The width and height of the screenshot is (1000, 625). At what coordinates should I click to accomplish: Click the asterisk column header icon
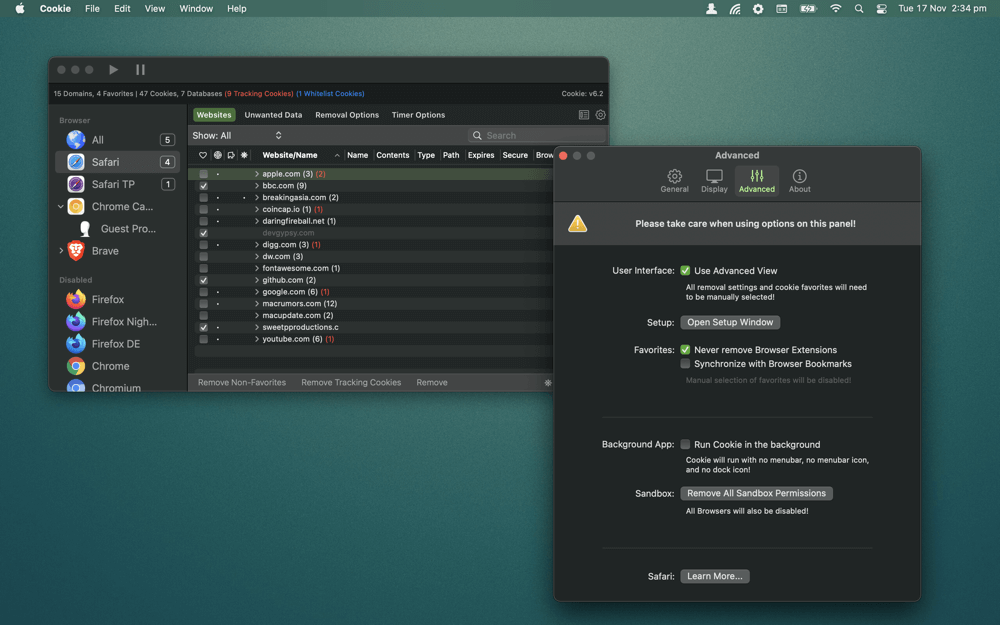click(x=244, y=155)
